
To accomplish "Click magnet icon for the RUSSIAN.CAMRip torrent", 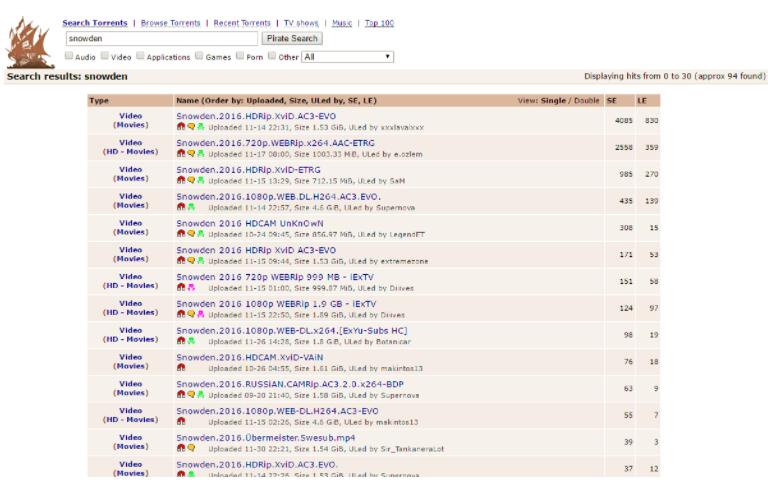I will (x=181, y=395).
